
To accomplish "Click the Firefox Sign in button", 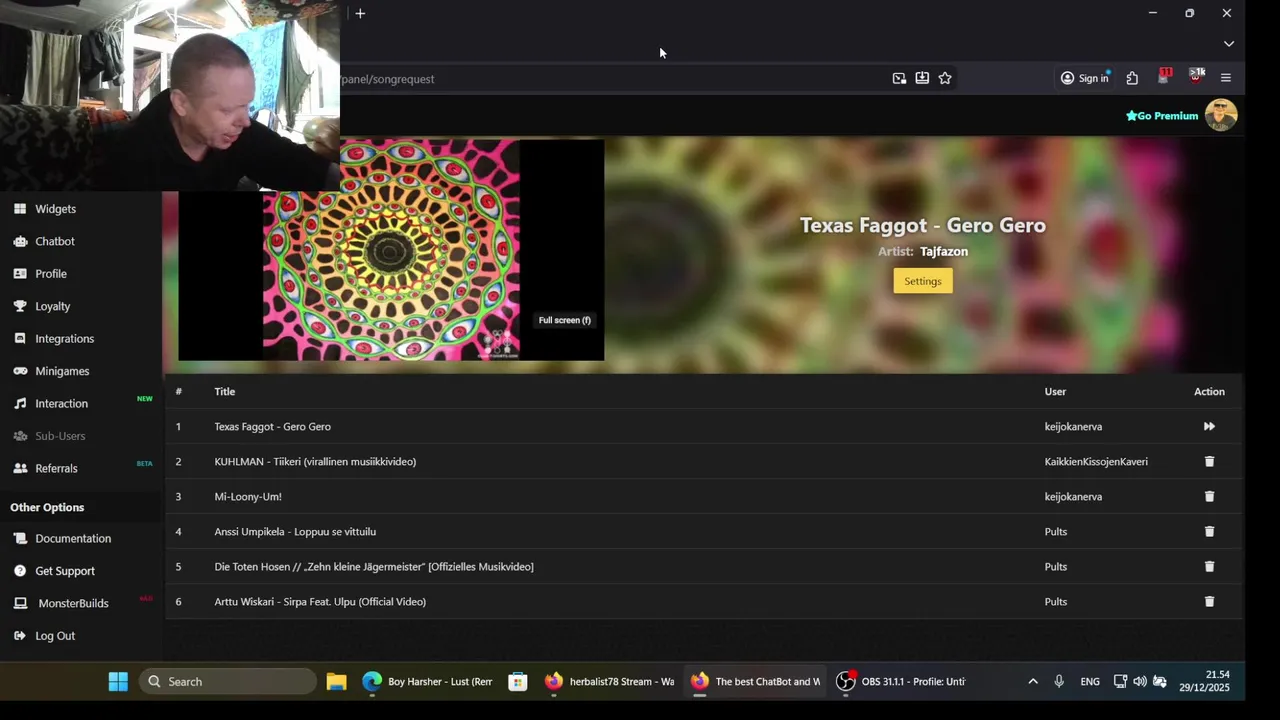I will pyautogui.click(x=1085, y=78).
